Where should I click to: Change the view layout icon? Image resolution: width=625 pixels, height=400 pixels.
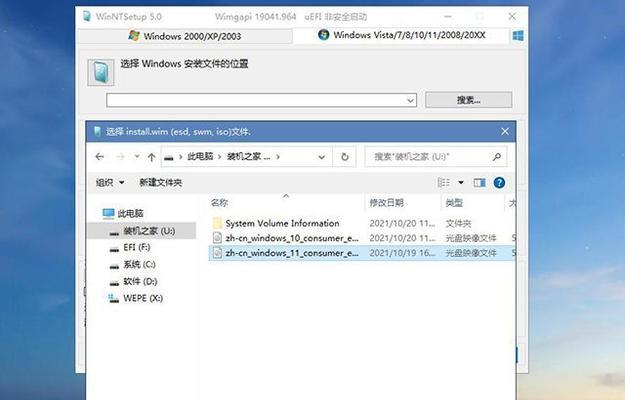coord(444,182)
